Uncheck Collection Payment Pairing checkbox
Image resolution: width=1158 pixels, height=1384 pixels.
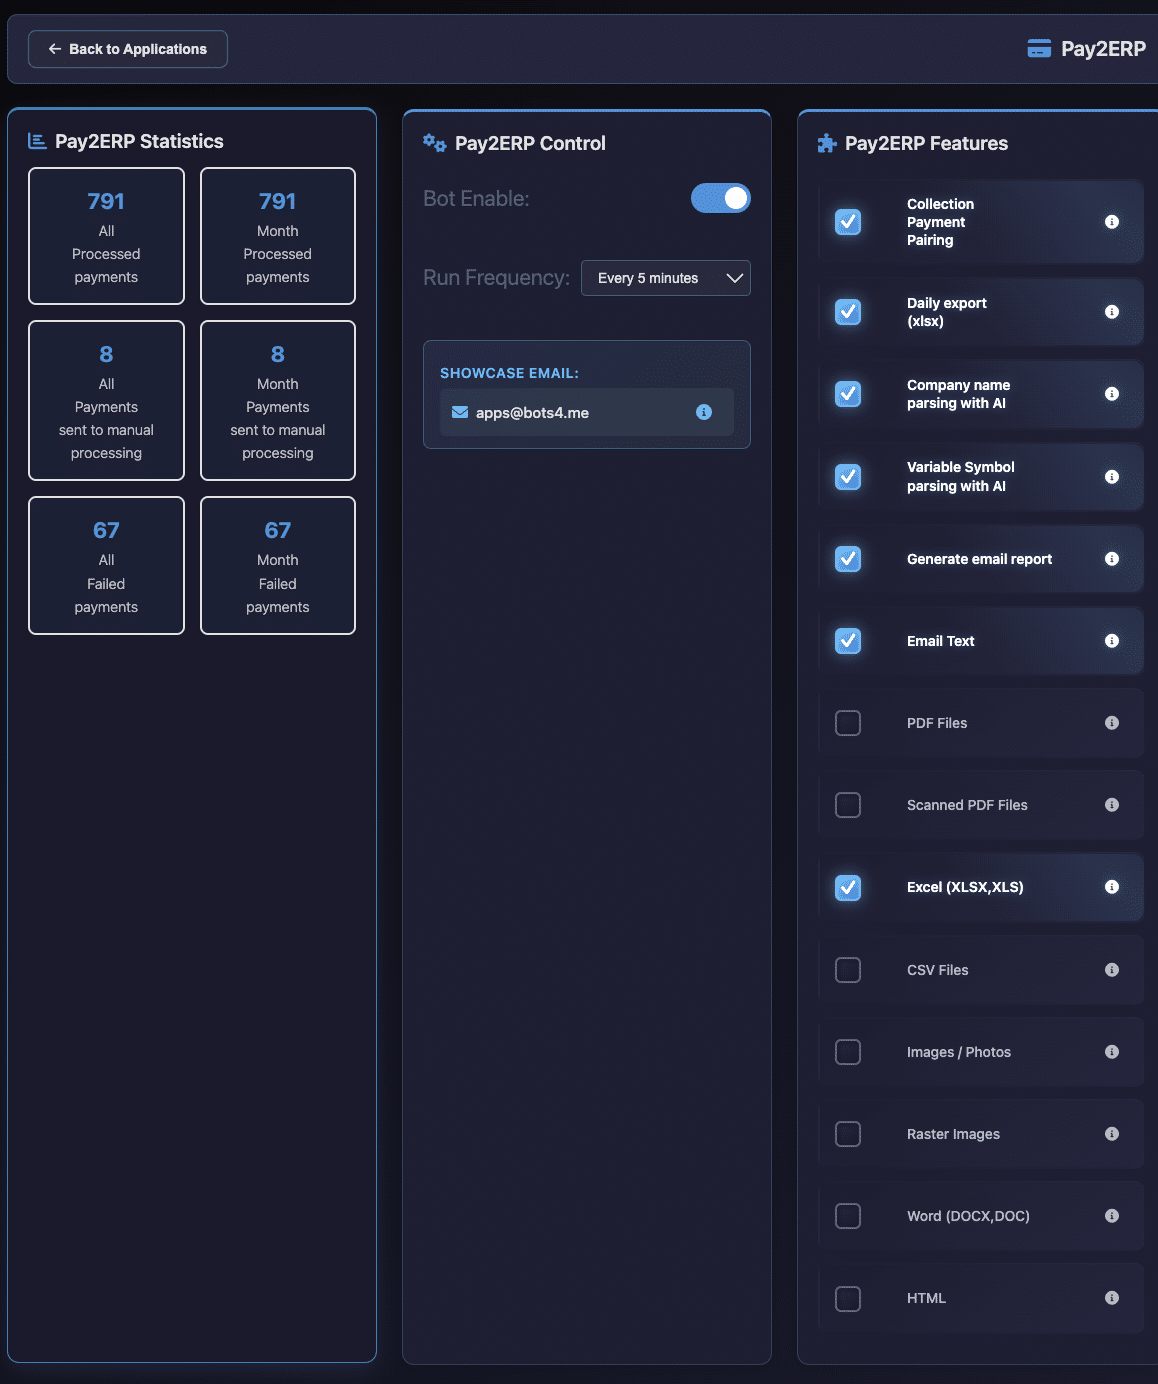coord(848,222)
